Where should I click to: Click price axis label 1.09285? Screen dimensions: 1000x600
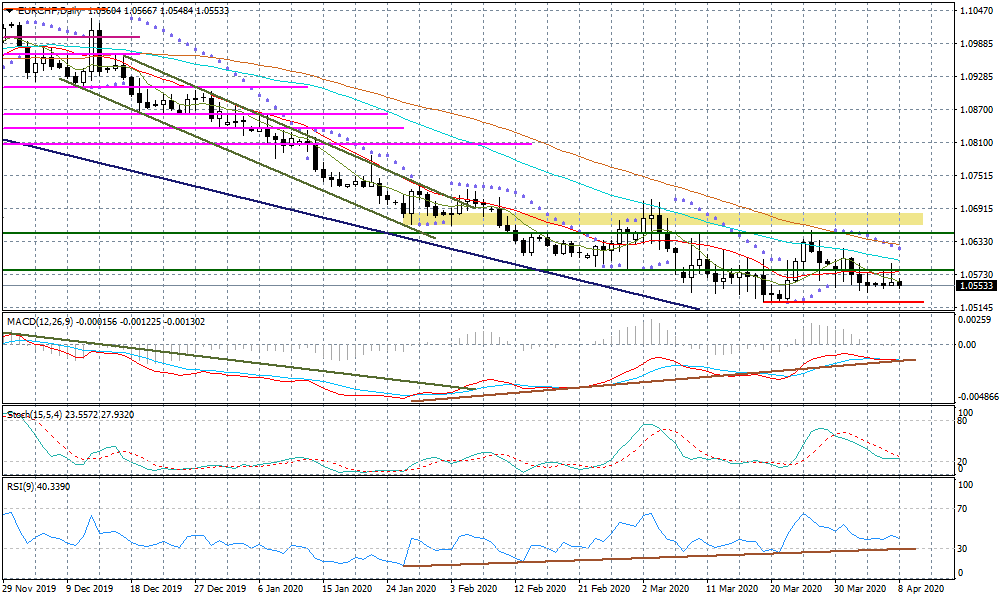click(976, 77)
